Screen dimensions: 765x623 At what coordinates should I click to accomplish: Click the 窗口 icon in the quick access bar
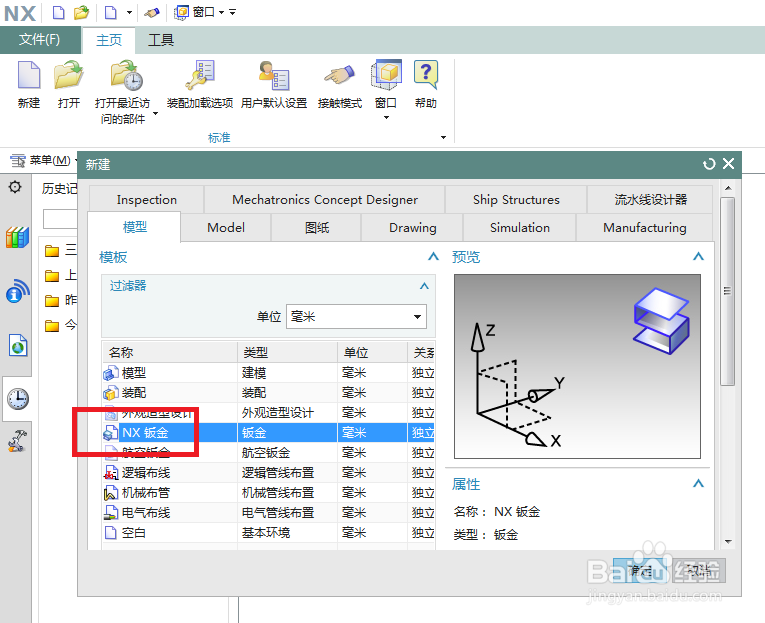181,12
